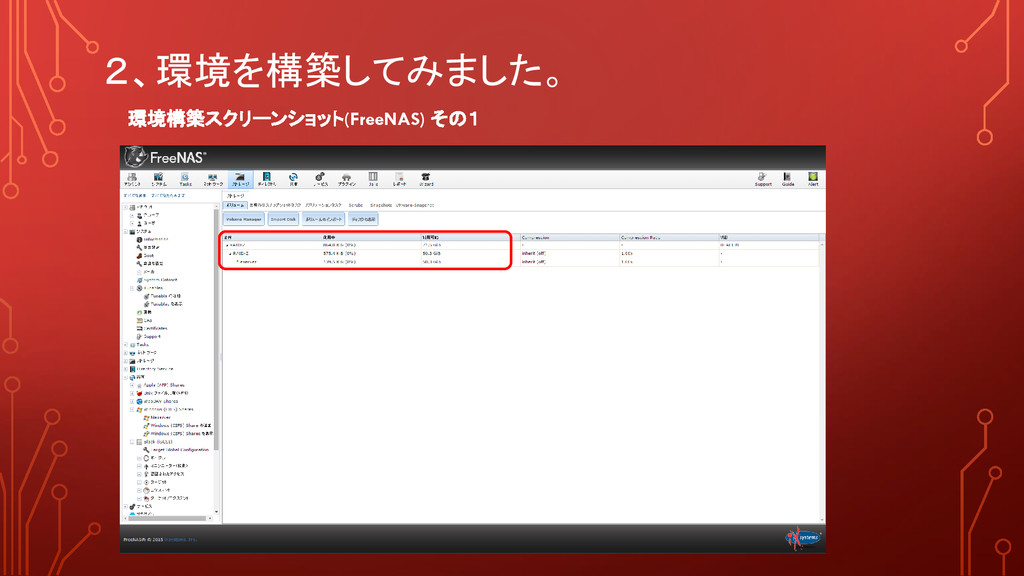The height and width of the screenshot is (576, 1024).
Task: Open the Services toolbar icon
Action: point(320,180)
